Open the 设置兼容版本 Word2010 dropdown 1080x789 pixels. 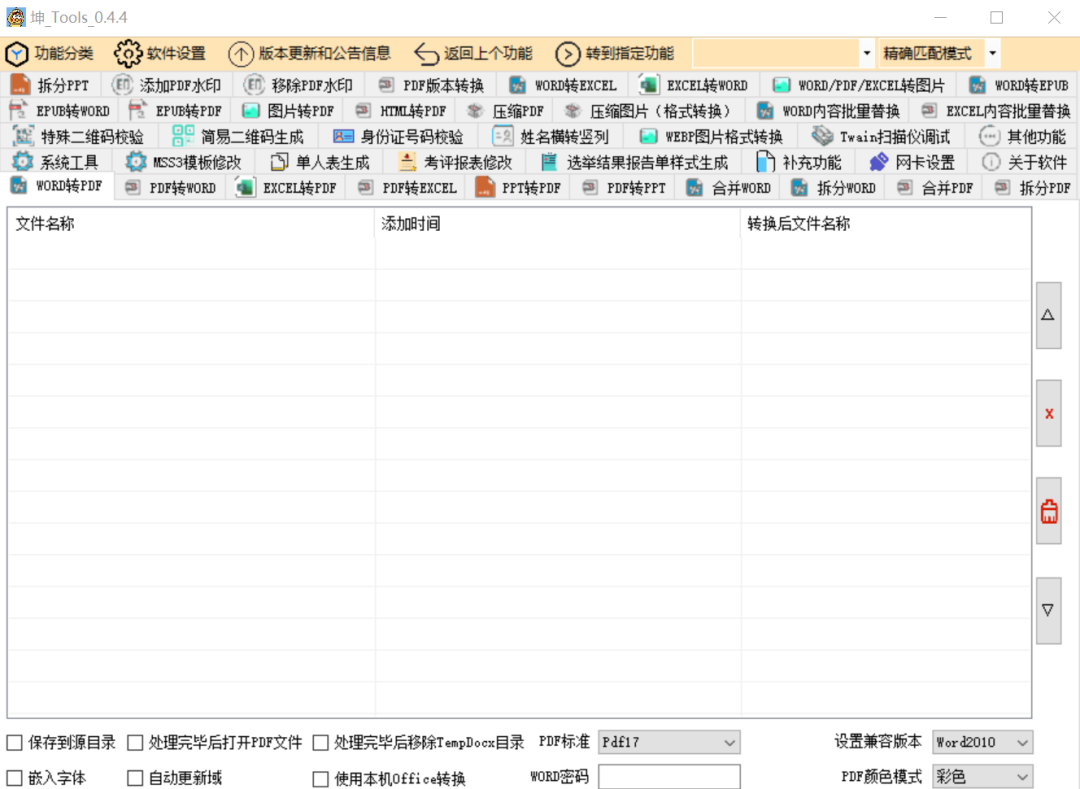[x=982, y=742]
